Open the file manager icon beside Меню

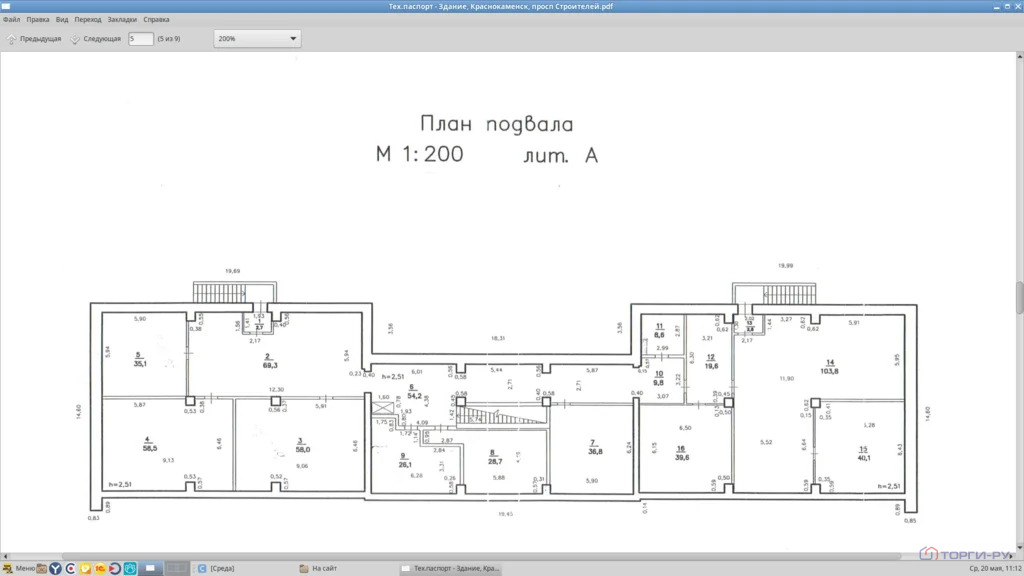[42, 569]
